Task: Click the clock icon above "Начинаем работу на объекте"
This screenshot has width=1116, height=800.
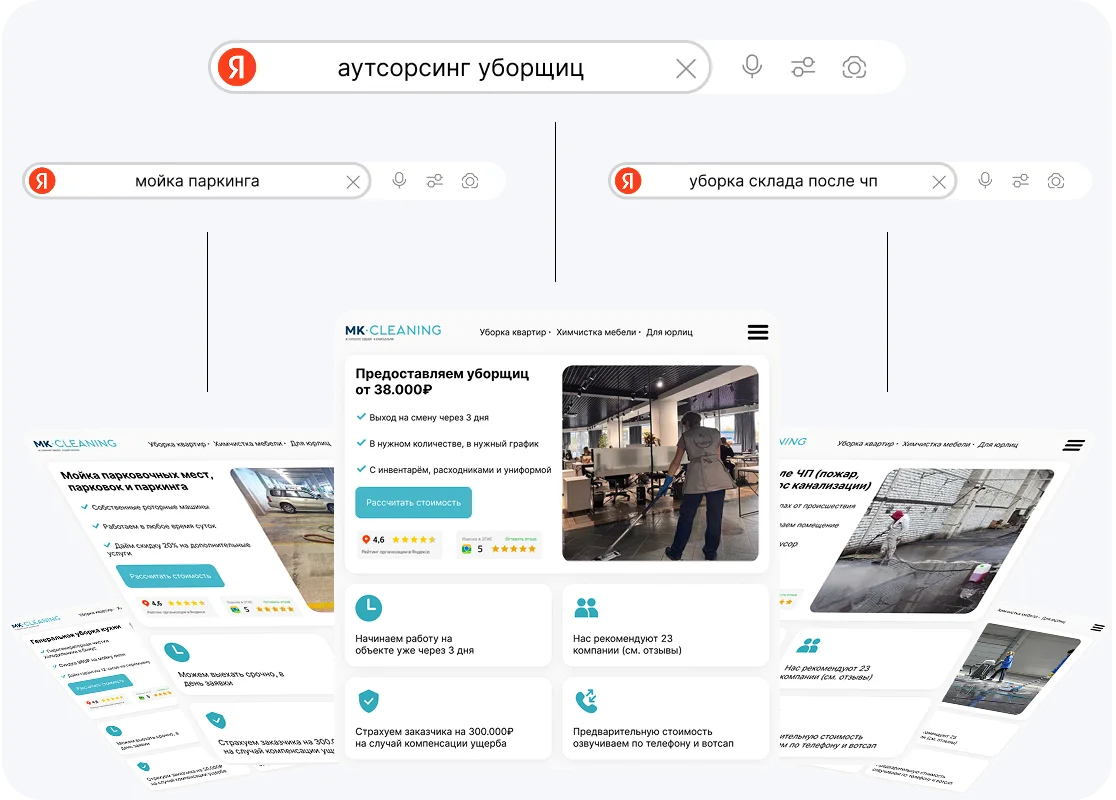Action: click(369, 608)
